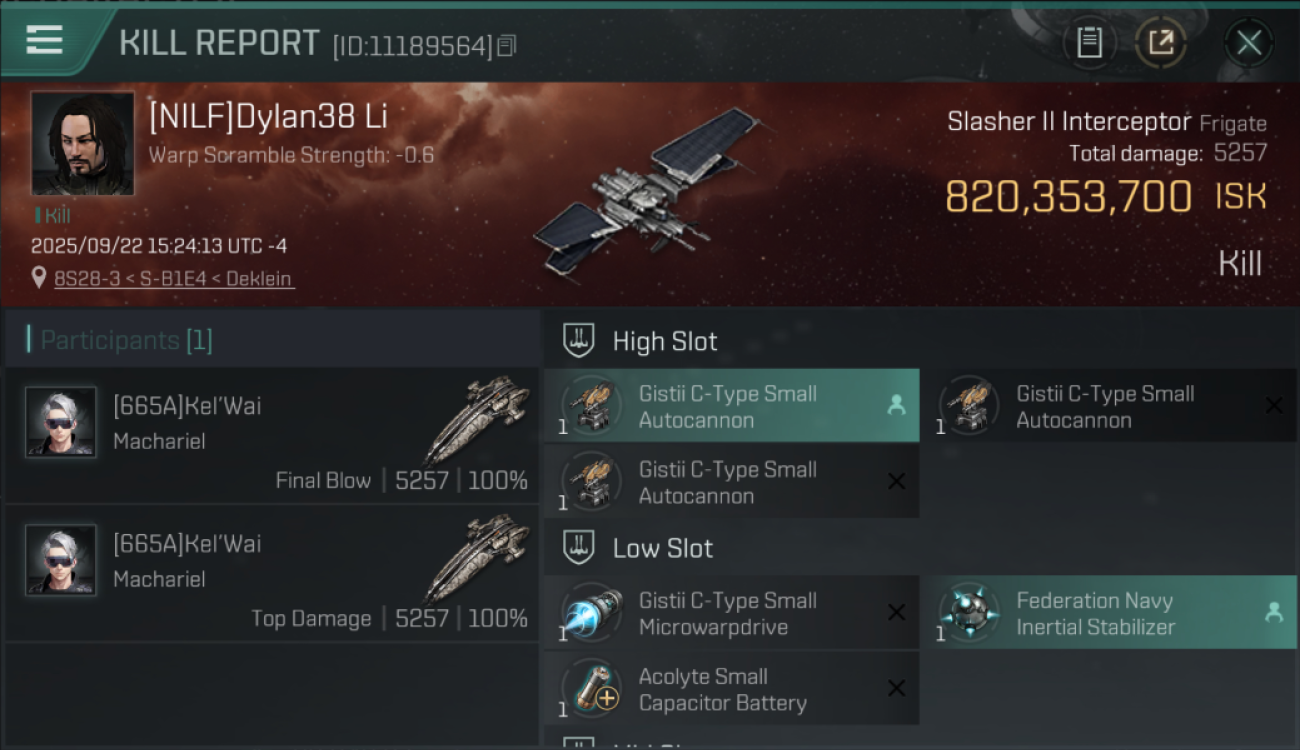Close the kill report window
The image size is (1300, 750).
[1248, 42]
